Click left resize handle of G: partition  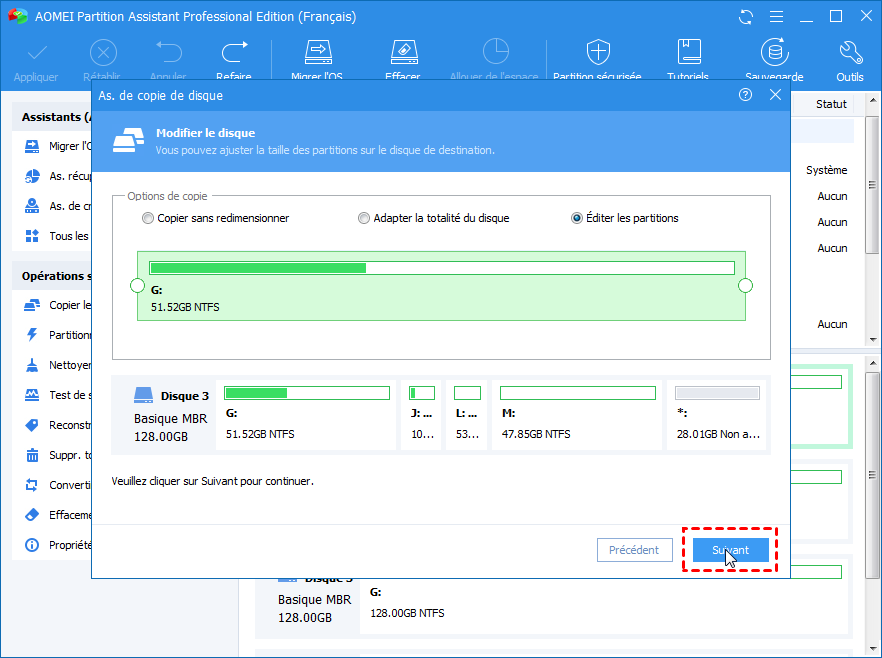[x=137, y=286]
